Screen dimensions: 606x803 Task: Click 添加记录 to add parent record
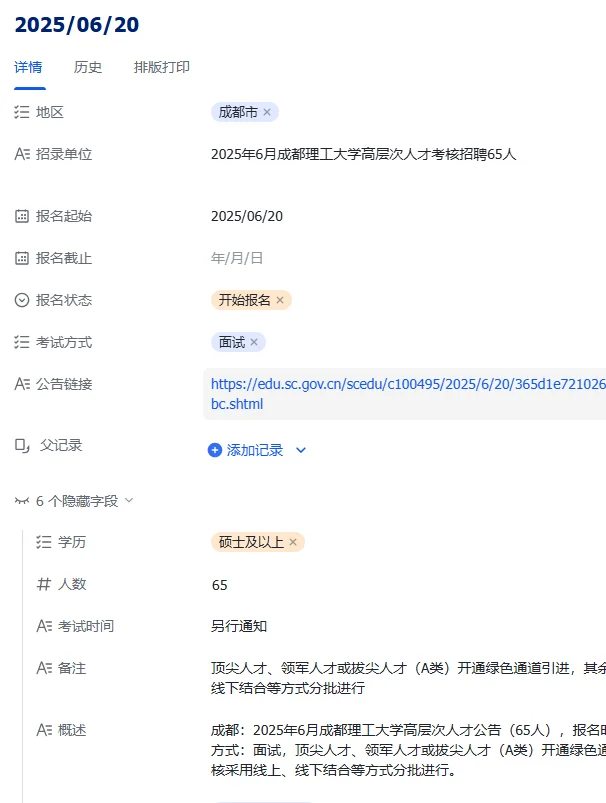[255, 450]
